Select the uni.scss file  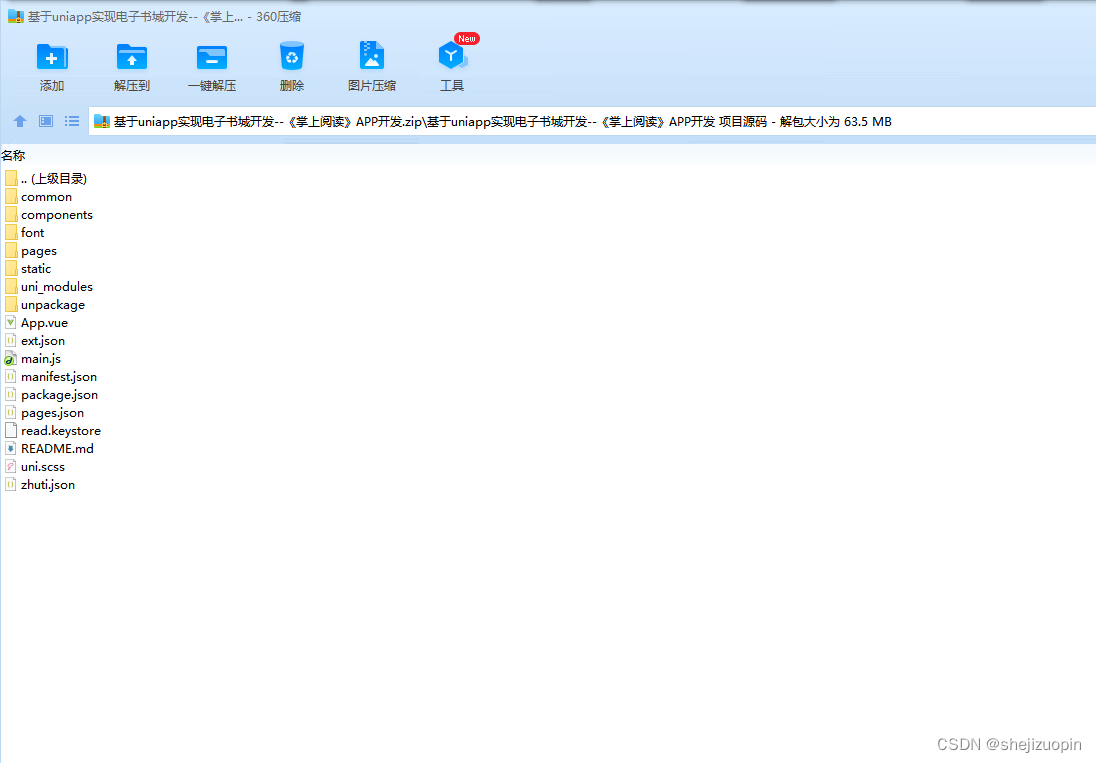(x=35, y=467)
